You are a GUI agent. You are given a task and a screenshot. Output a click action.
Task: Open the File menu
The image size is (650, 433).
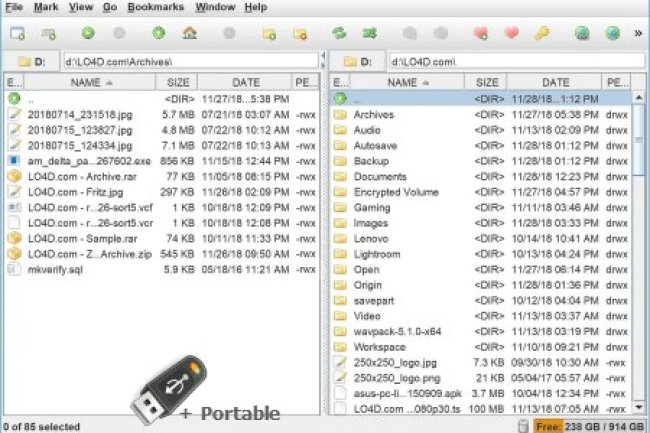[x=14, y=7]
